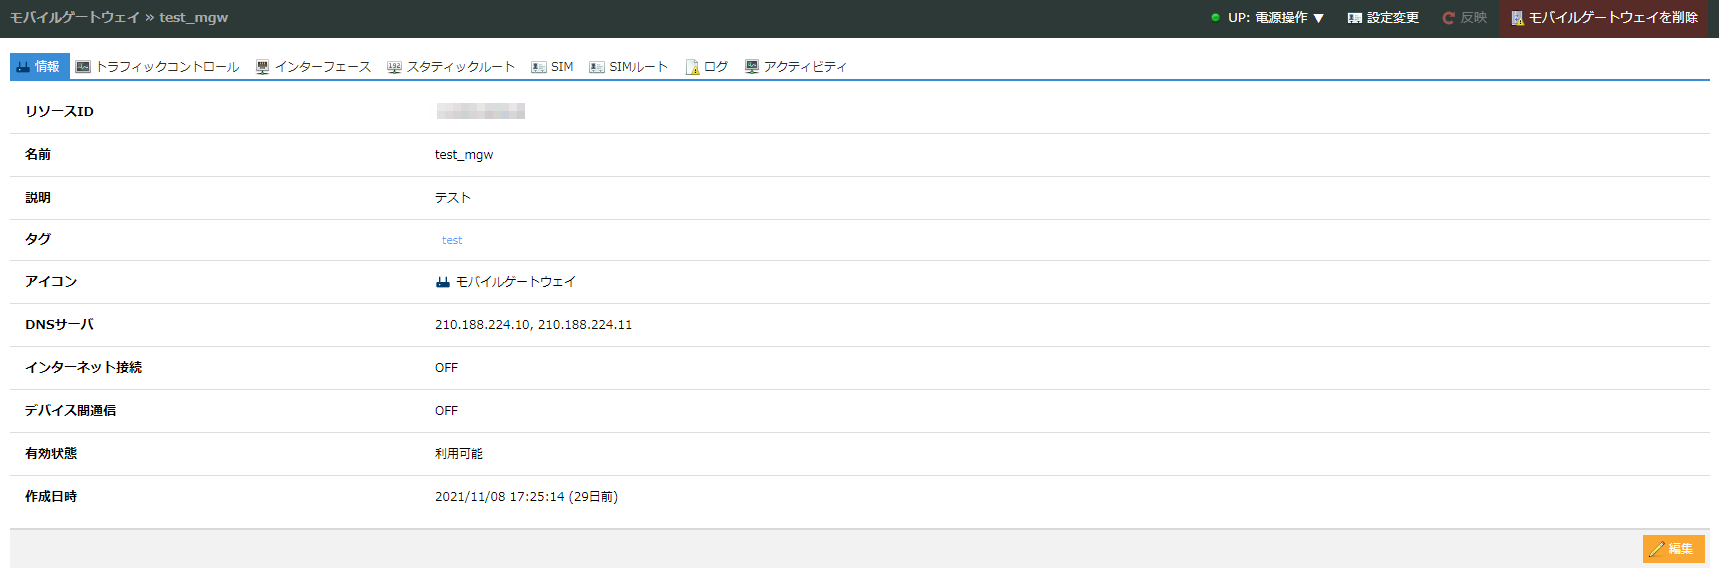Click the green UP status indicator
Image resolution: width=1719 pixels, height=575 pixels.
[x=1215, y=18]
